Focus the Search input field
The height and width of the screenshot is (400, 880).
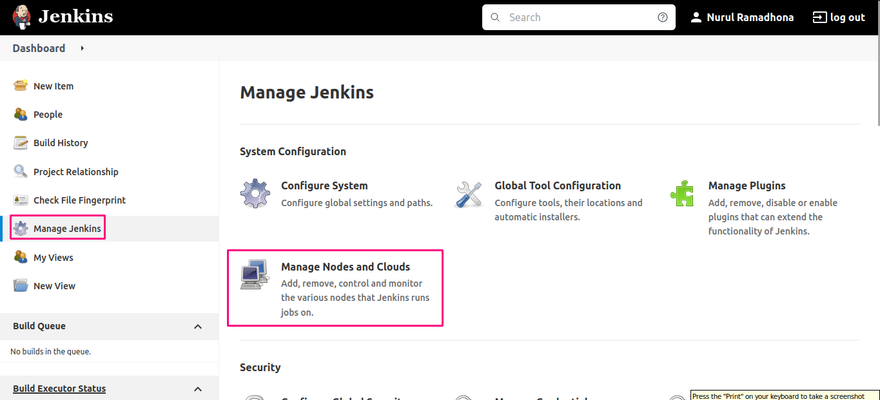coord(579,17)
